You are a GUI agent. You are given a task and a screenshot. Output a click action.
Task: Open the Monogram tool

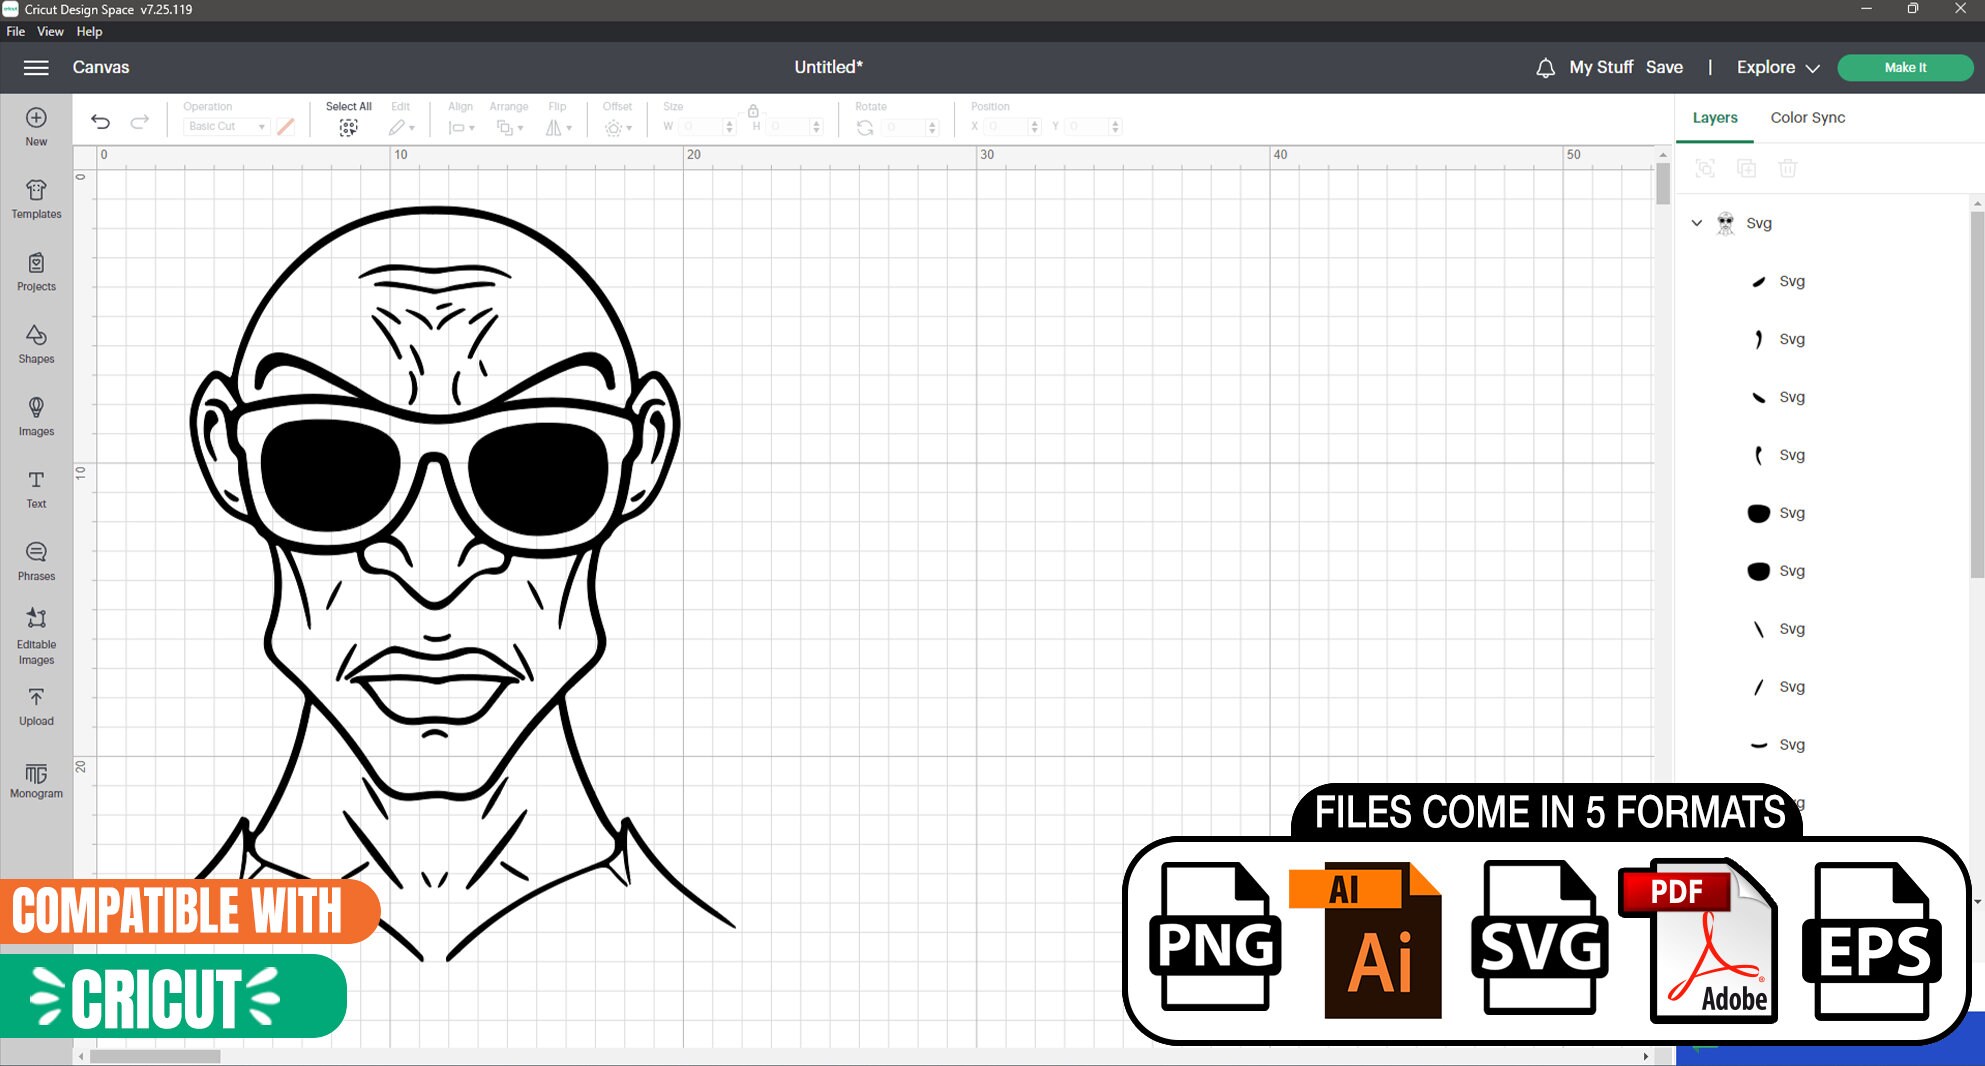(x=36, y=780)
